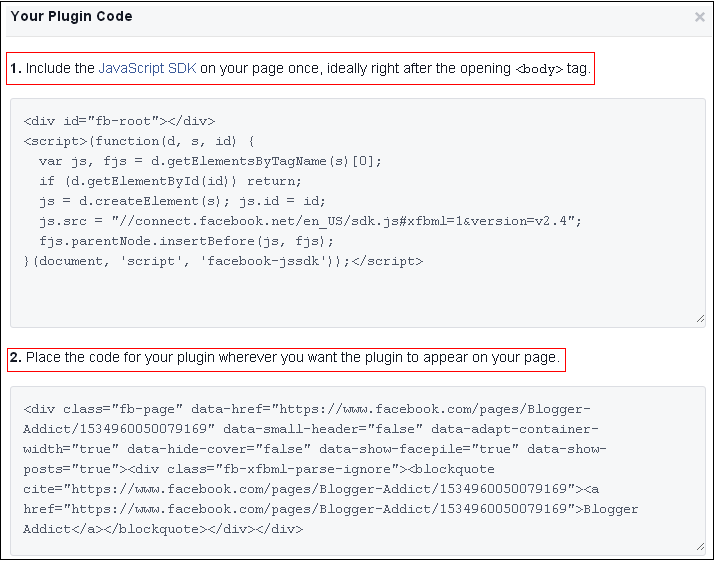Place cursor on the fb-root div line

(x=119, y=121)
